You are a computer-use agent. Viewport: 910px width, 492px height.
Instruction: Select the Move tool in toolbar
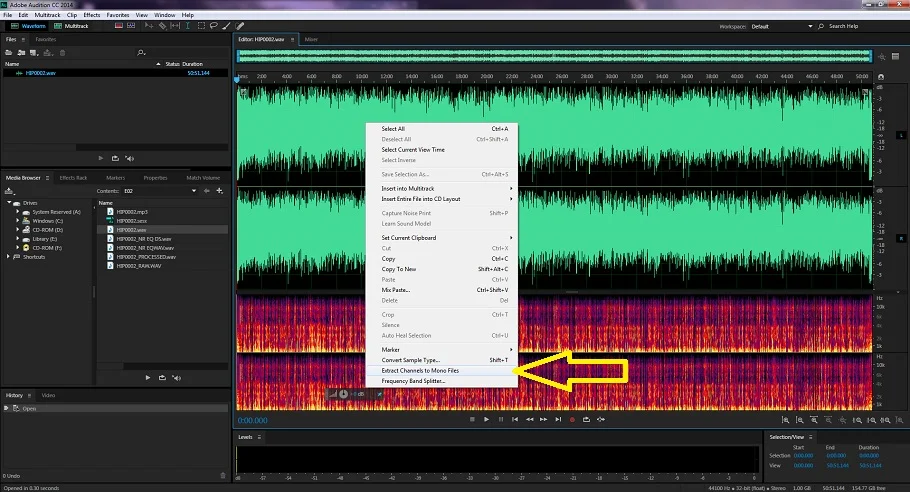point(149,26)
